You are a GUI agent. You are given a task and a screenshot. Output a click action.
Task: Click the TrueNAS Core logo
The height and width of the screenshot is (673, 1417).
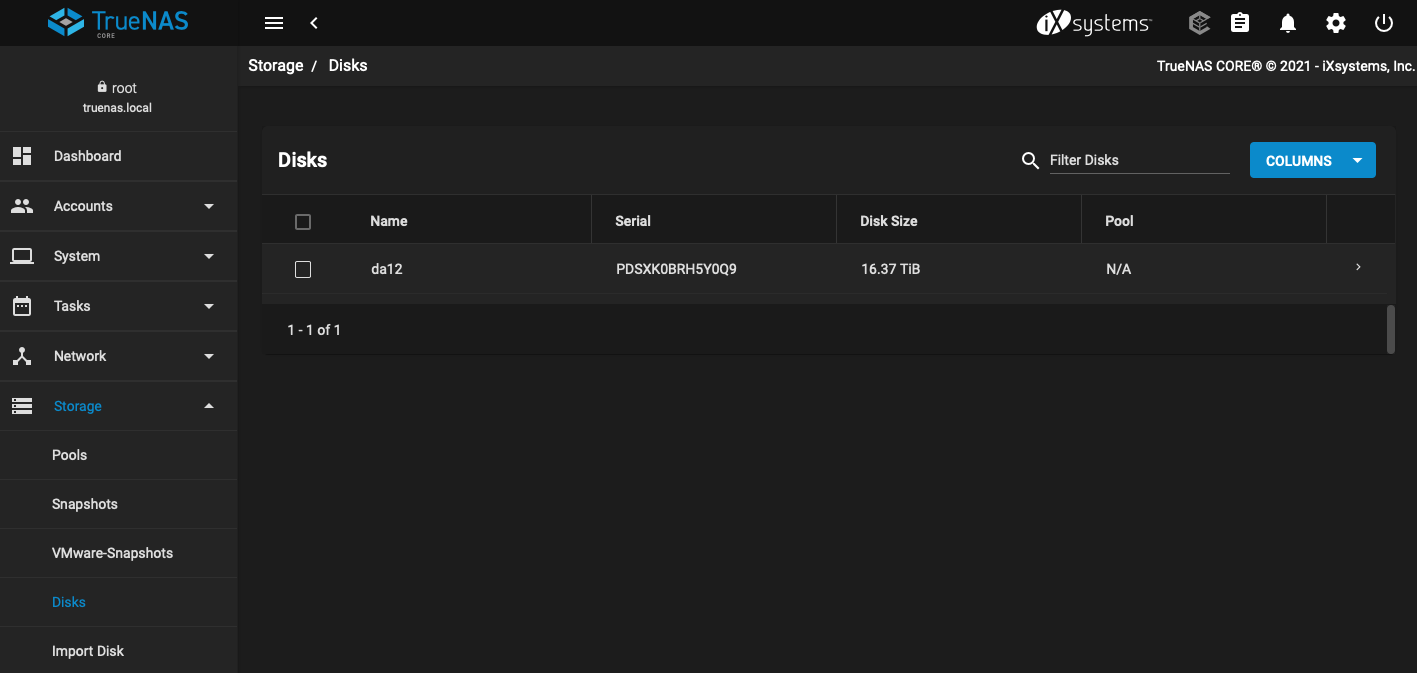coord(118,22)
